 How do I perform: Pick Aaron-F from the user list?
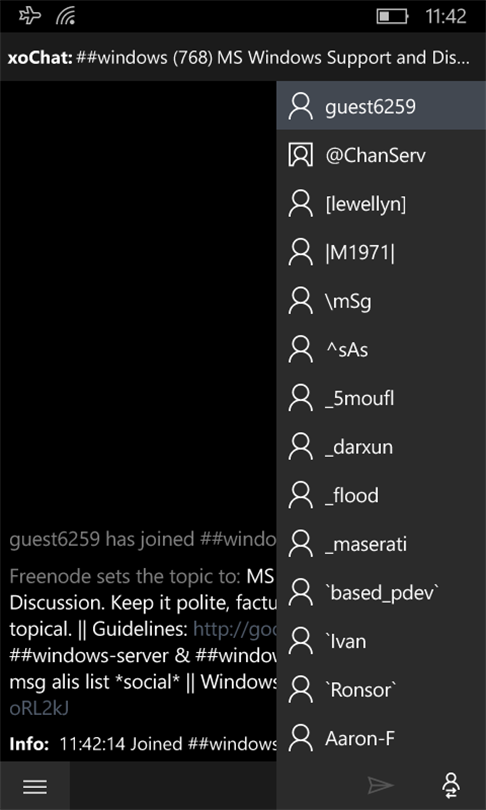381,739
